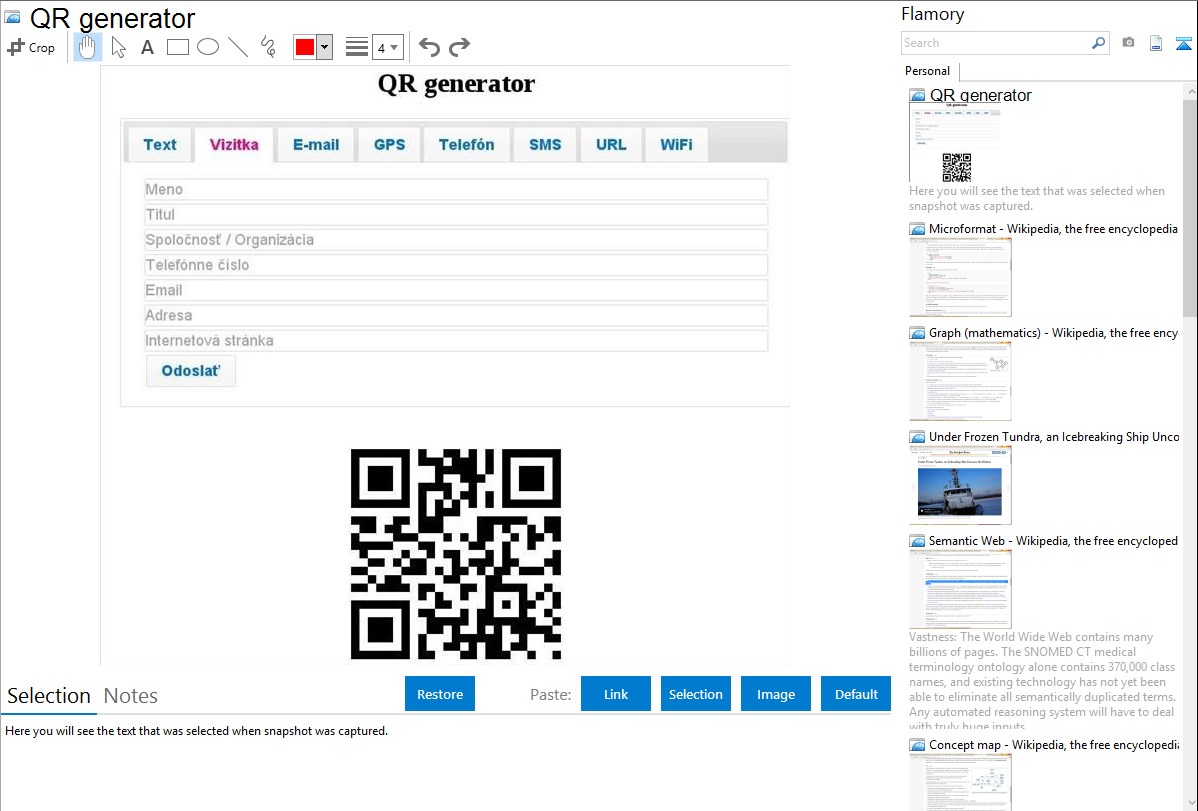This screenshot has width=1198, height=811.
Task: Select the straight line tool
Action: coord(238,47)
